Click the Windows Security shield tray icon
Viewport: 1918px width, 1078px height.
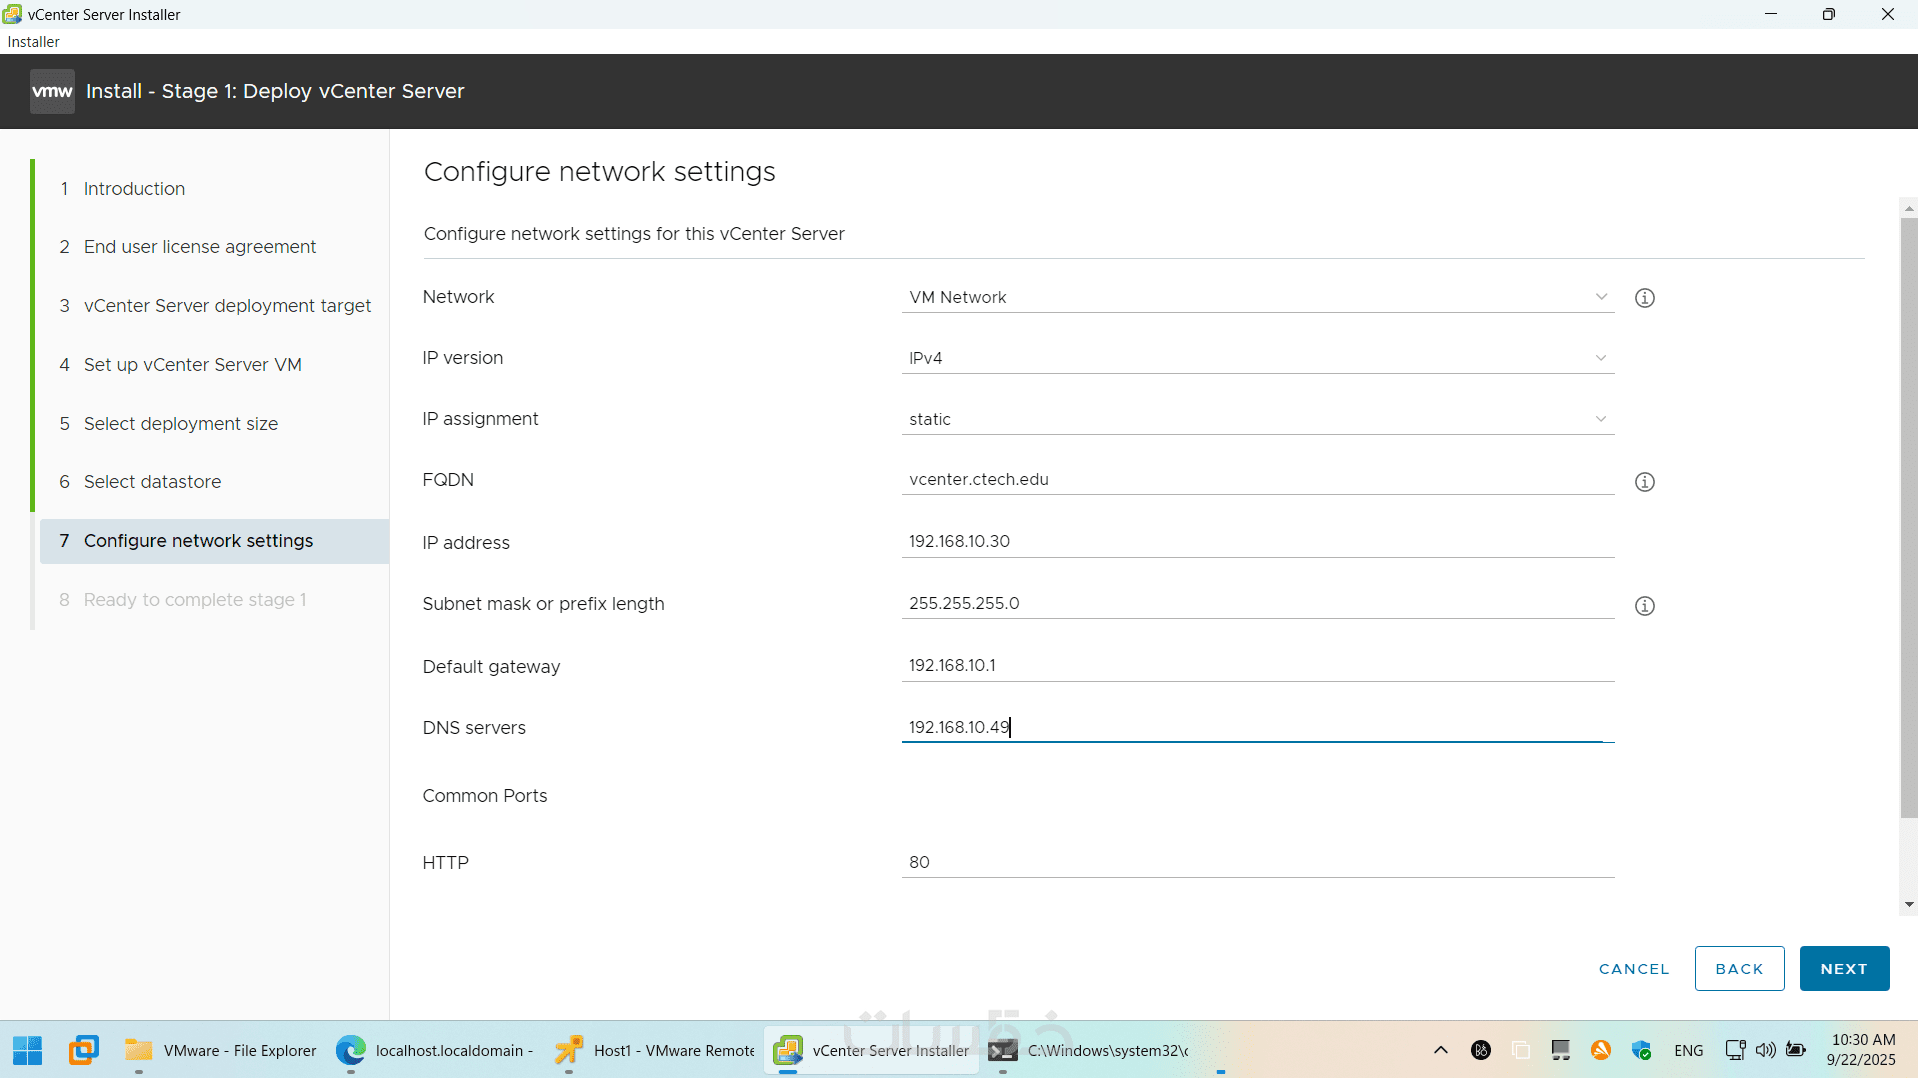point(1641,1050)
